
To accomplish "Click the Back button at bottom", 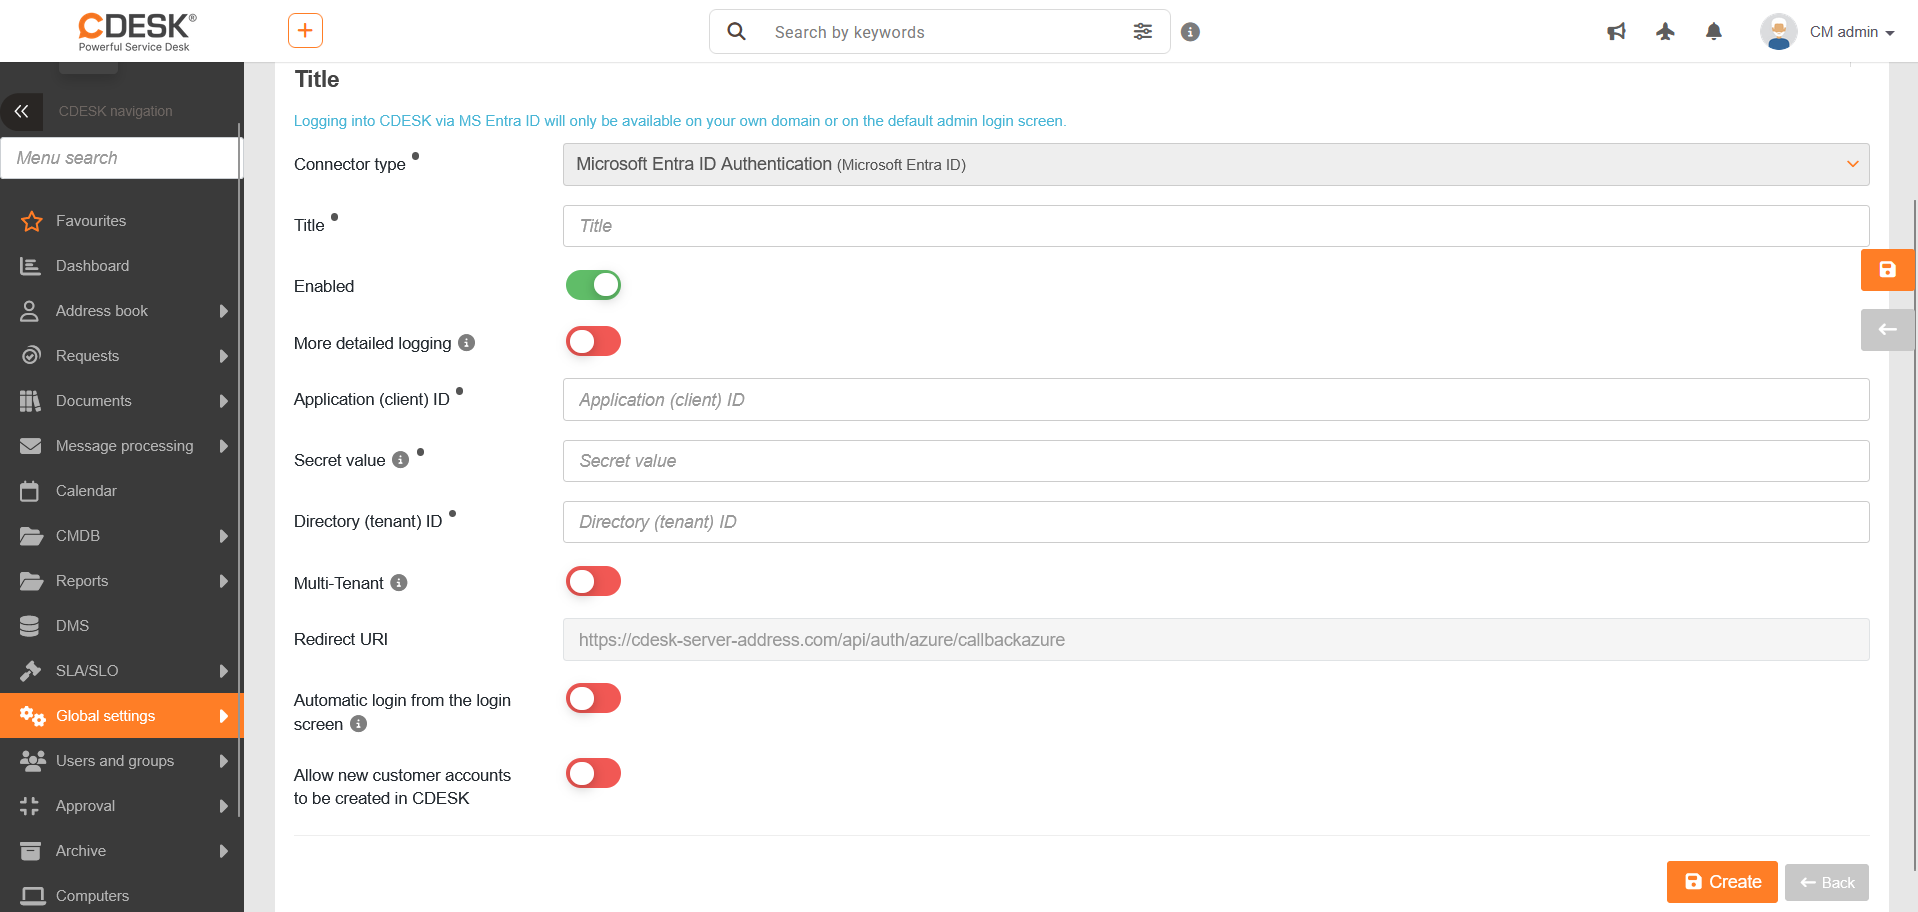I will (x=1827, y=882).
